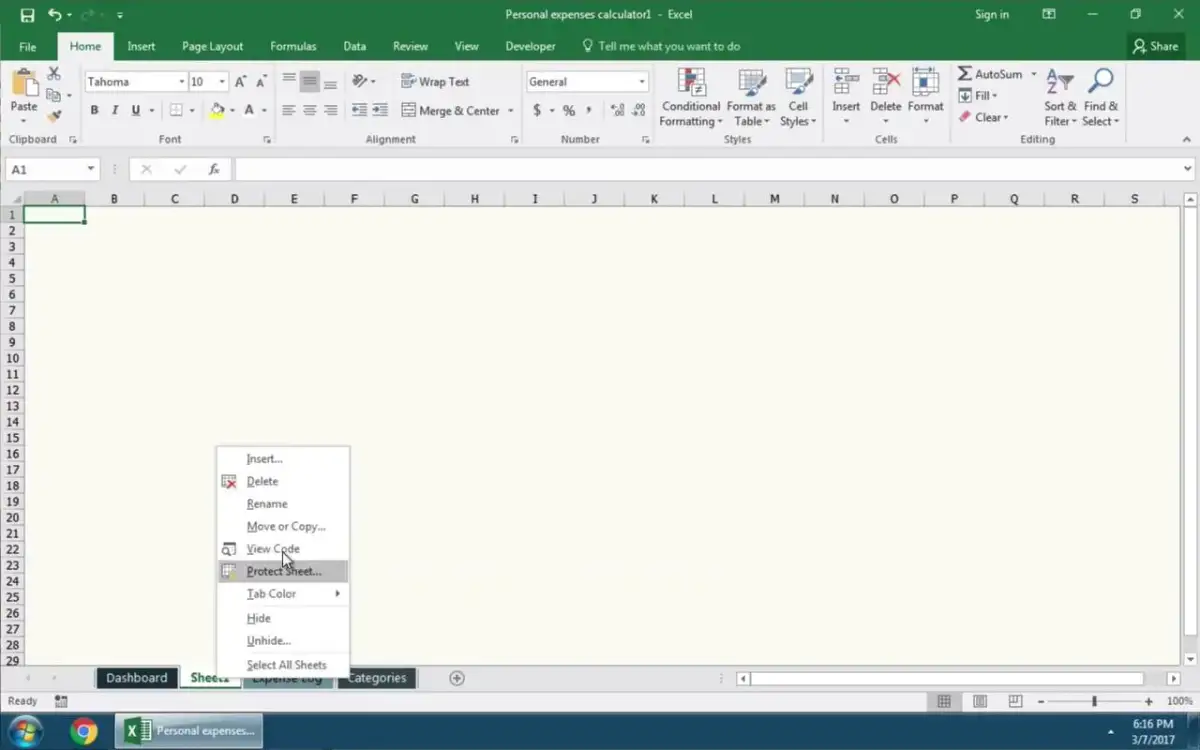Click the Format Painter brush icon
The image size is (1200, 750).
54,117
